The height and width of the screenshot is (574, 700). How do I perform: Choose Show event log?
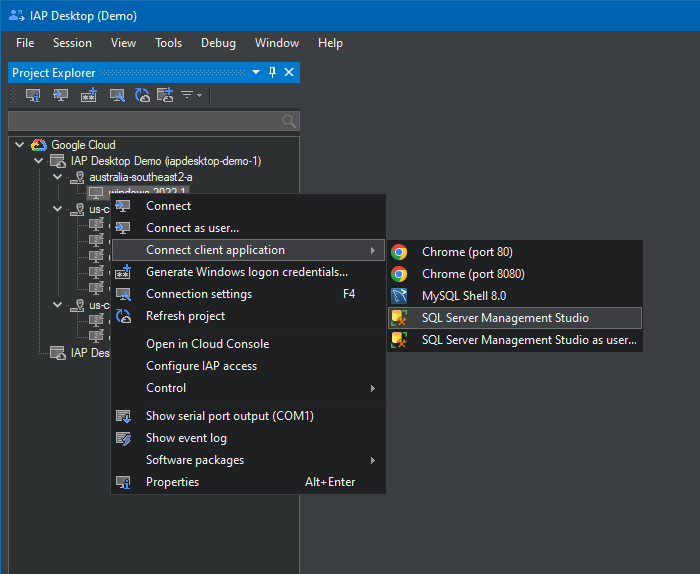248,438
